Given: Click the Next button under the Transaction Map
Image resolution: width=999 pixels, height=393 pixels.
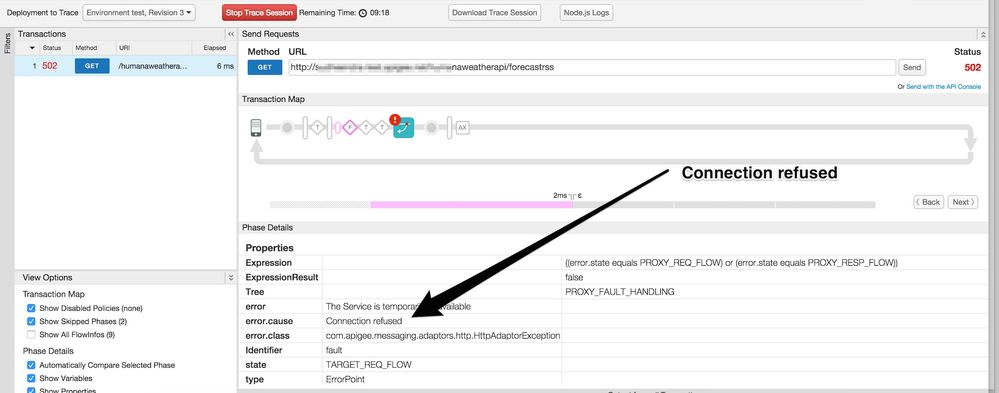Looking at the screenshot, I should coord(963,202).
